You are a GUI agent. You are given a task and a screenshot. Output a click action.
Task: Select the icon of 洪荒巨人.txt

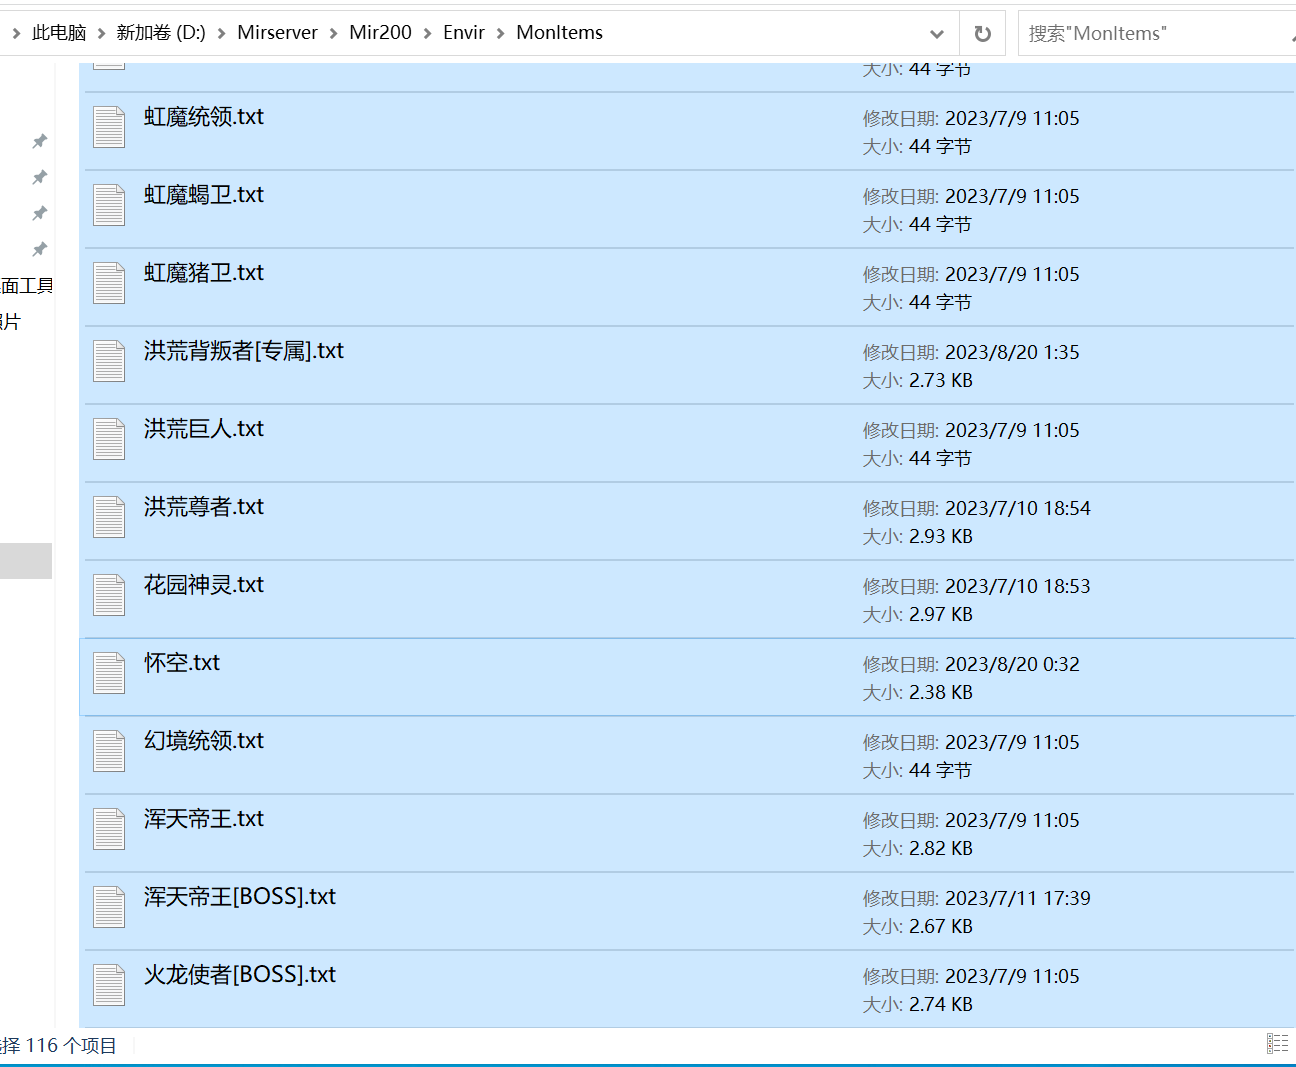point(109,439)
